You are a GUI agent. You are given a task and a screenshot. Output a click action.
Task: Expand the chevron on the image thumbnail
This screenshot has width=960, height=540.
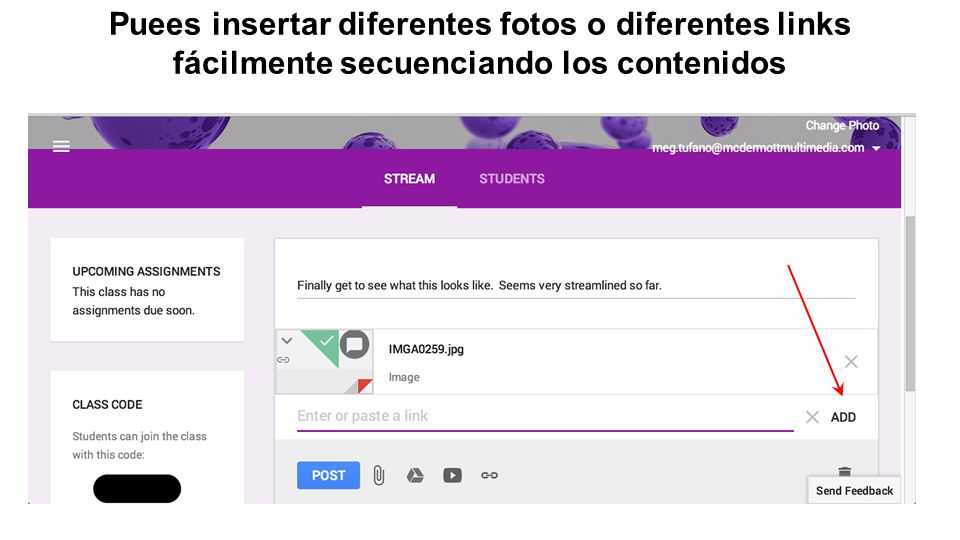coord(287,340)
